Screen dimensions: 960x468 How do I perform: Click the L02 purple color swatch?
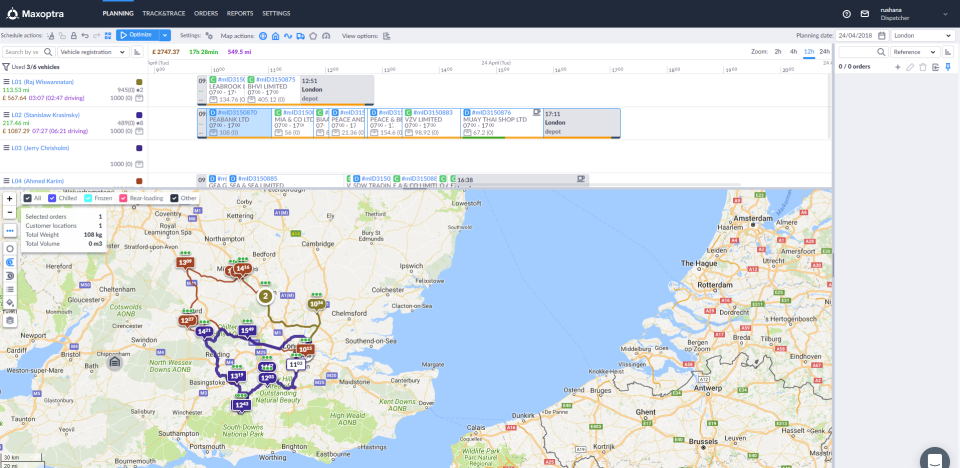pos(140,115)
